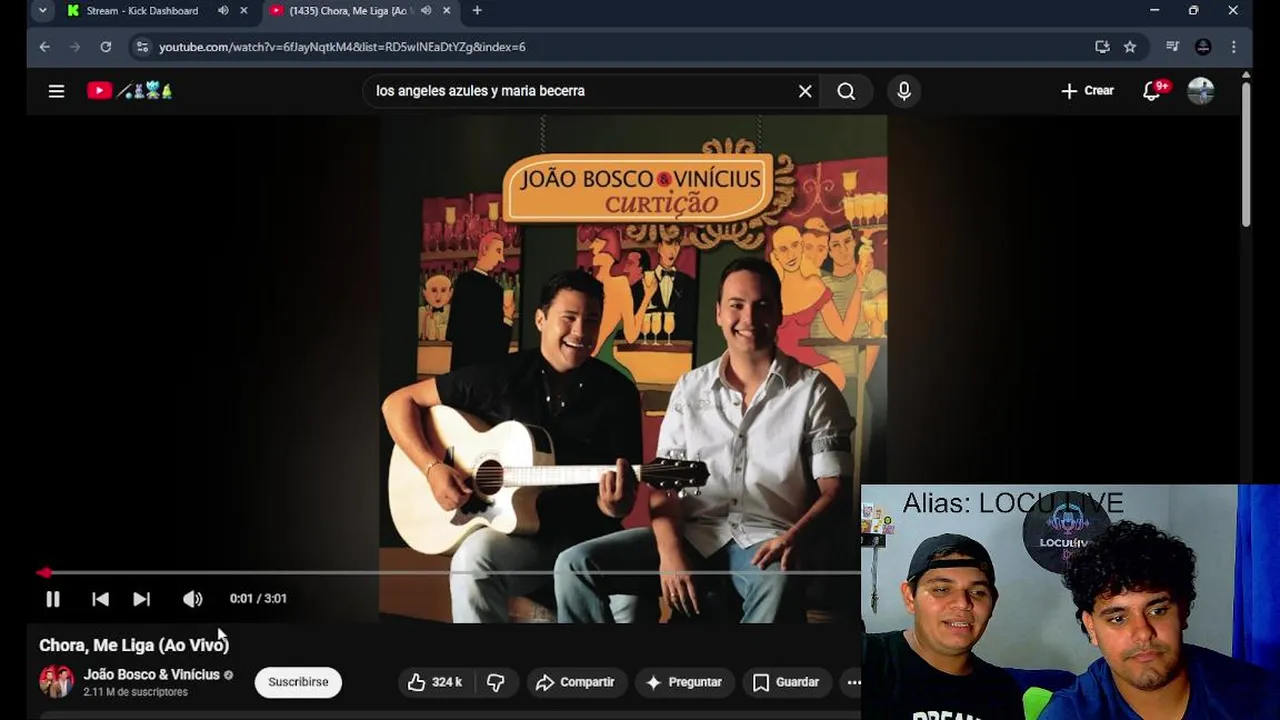This screenshot has height=720, width=1280.
Task: Pause the video playback
Action: point(53,599)
